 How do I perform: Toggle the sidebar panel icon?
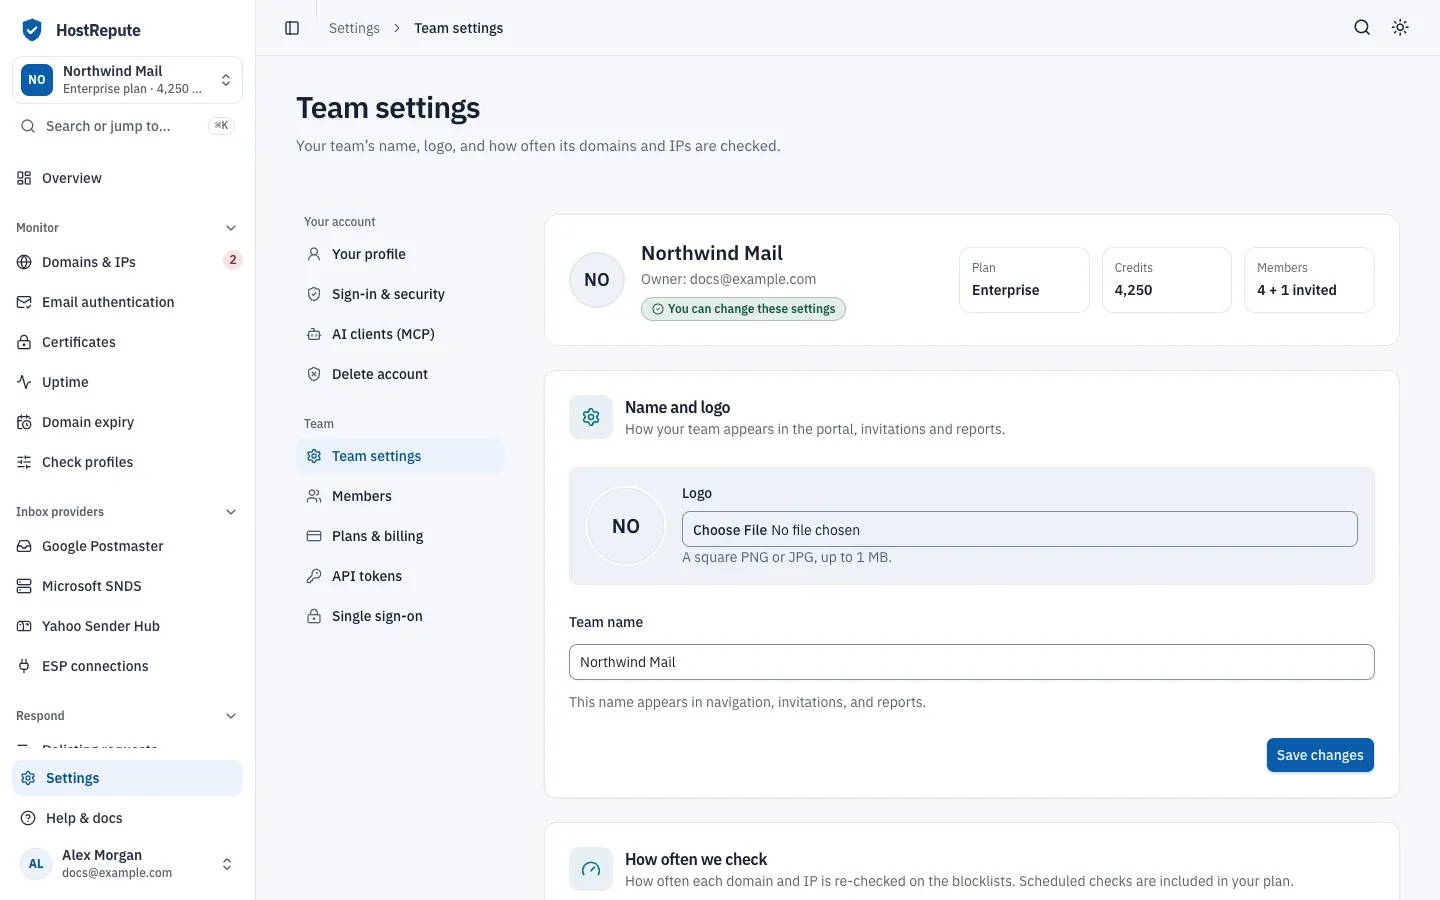[x=292, y=28]
